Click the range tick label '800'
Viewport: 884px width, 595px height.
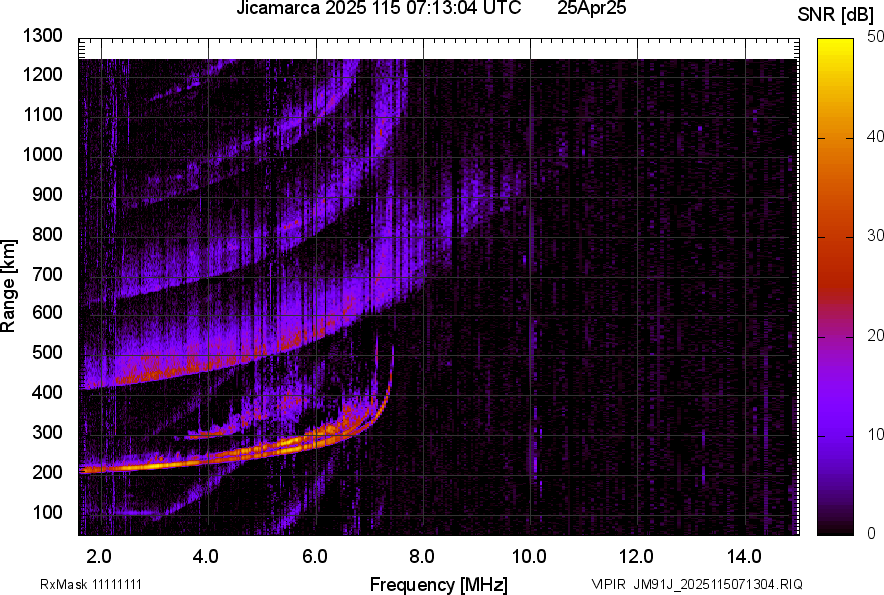[x=47, y=234]
